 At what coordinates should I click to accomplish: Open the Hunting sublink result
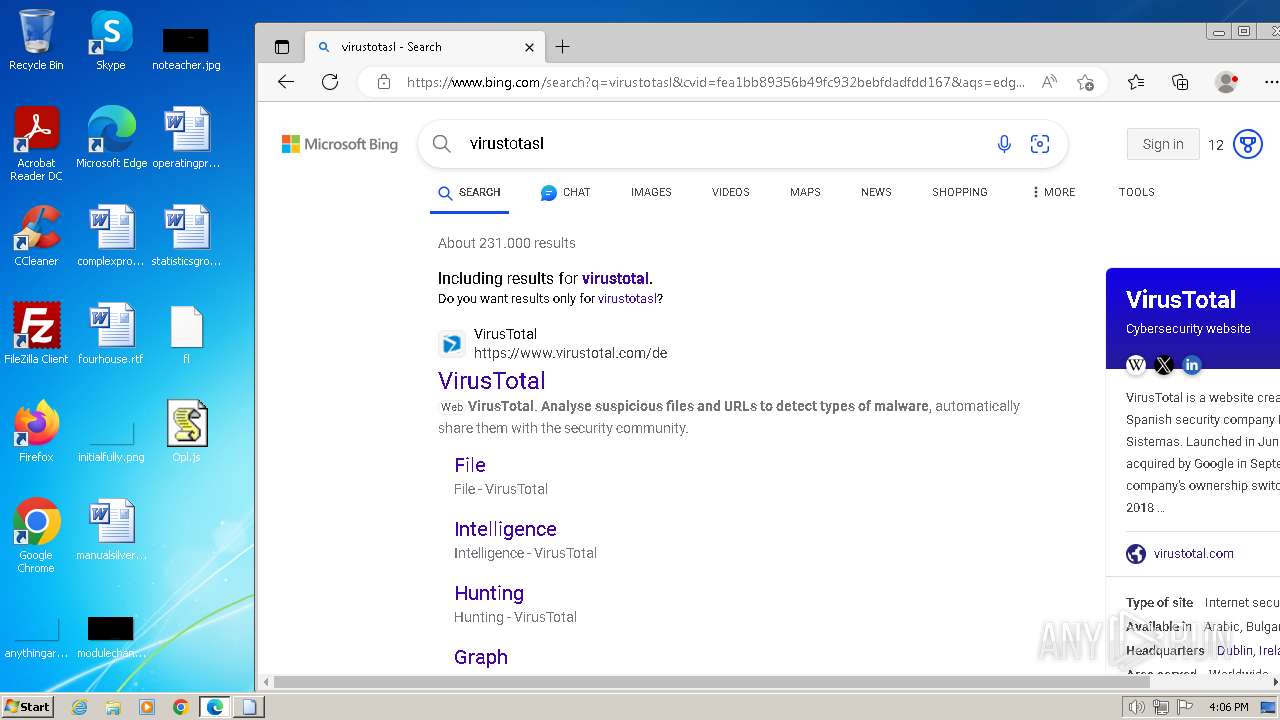[489, 593]
